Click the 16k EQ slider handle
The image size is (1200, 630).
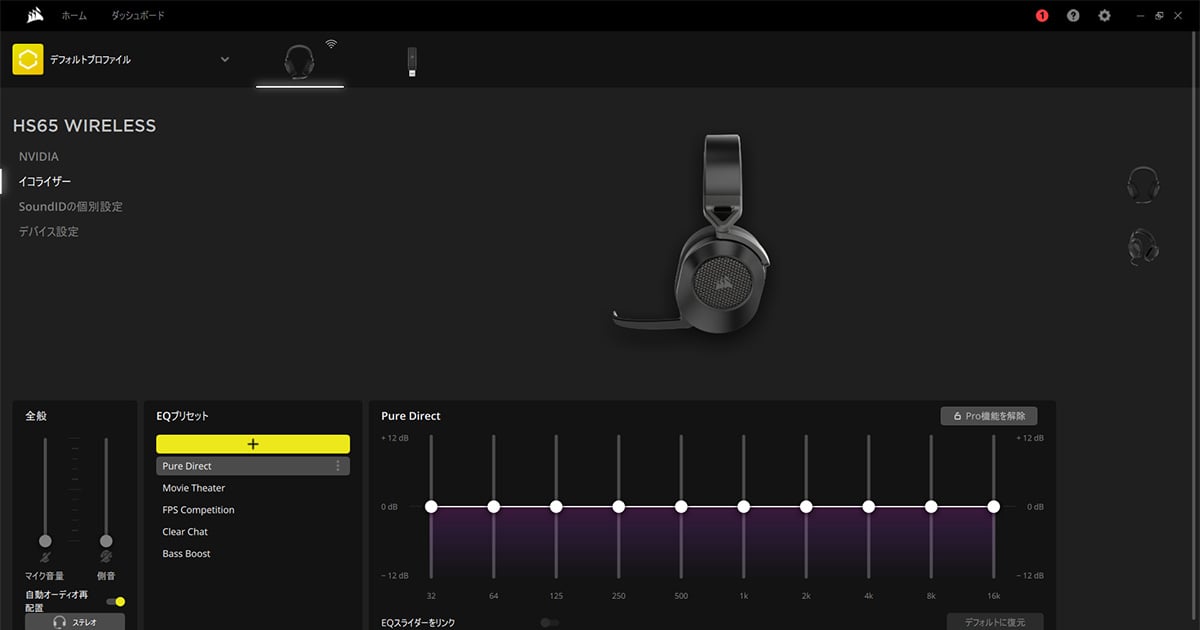point(993,507)
